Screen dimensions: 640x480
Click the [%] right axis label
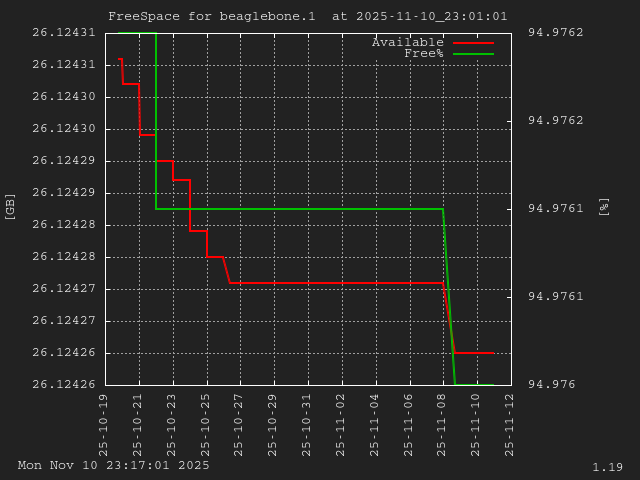[x=603, y=206]
